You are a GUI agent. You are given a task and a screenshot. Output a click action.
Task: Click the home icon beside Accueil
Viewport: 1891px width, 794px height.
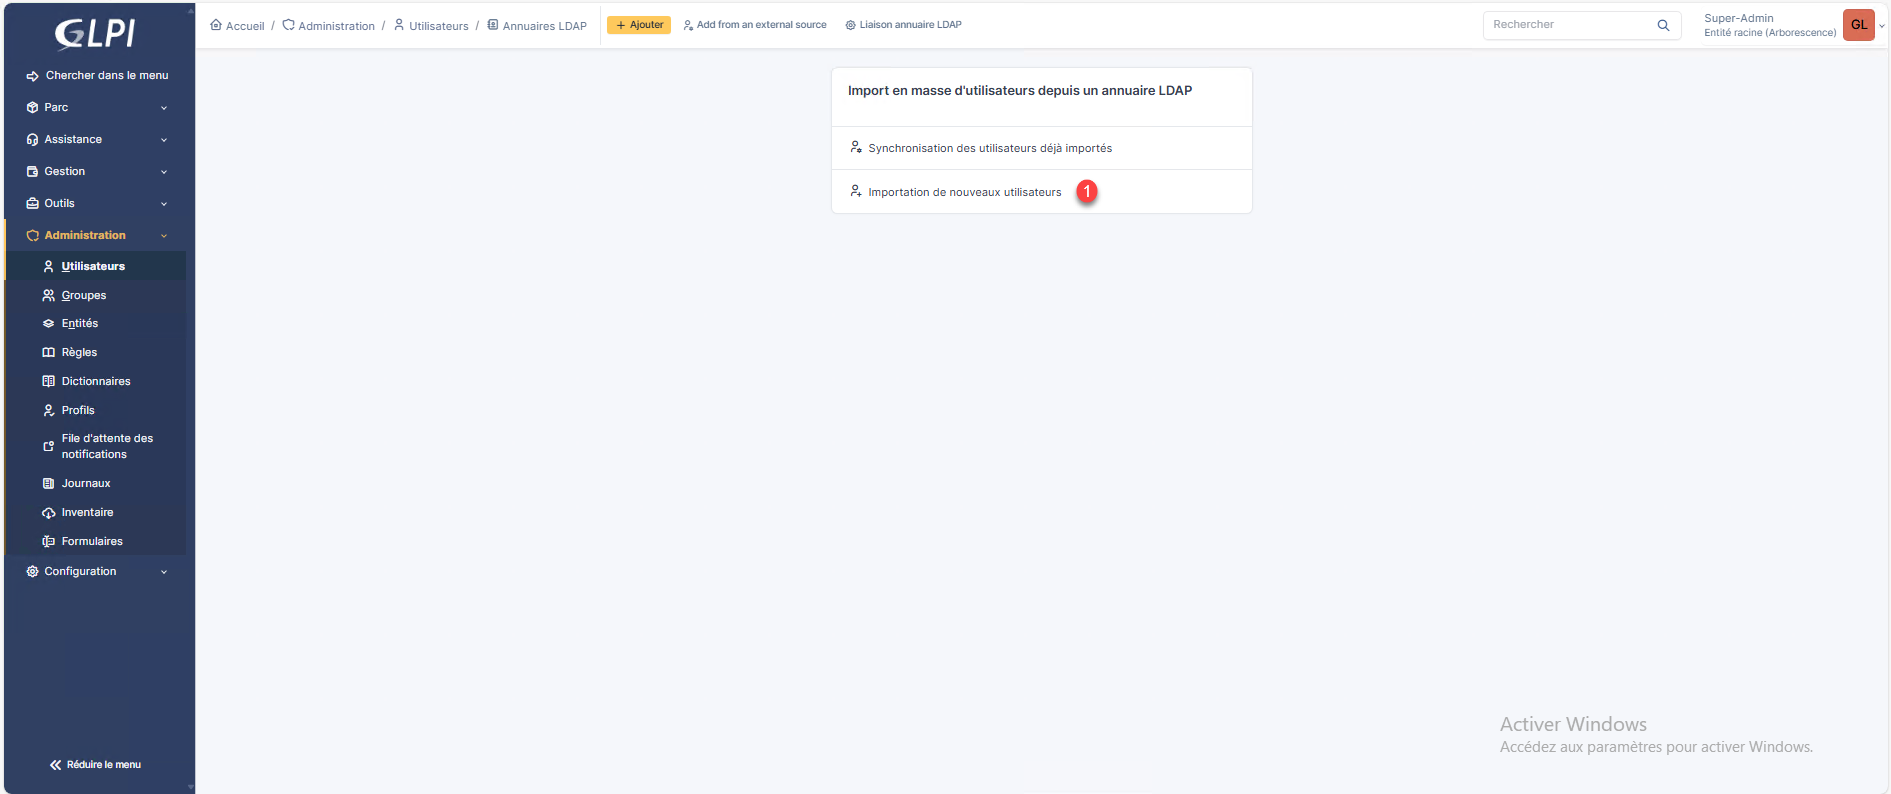point(216,25)
